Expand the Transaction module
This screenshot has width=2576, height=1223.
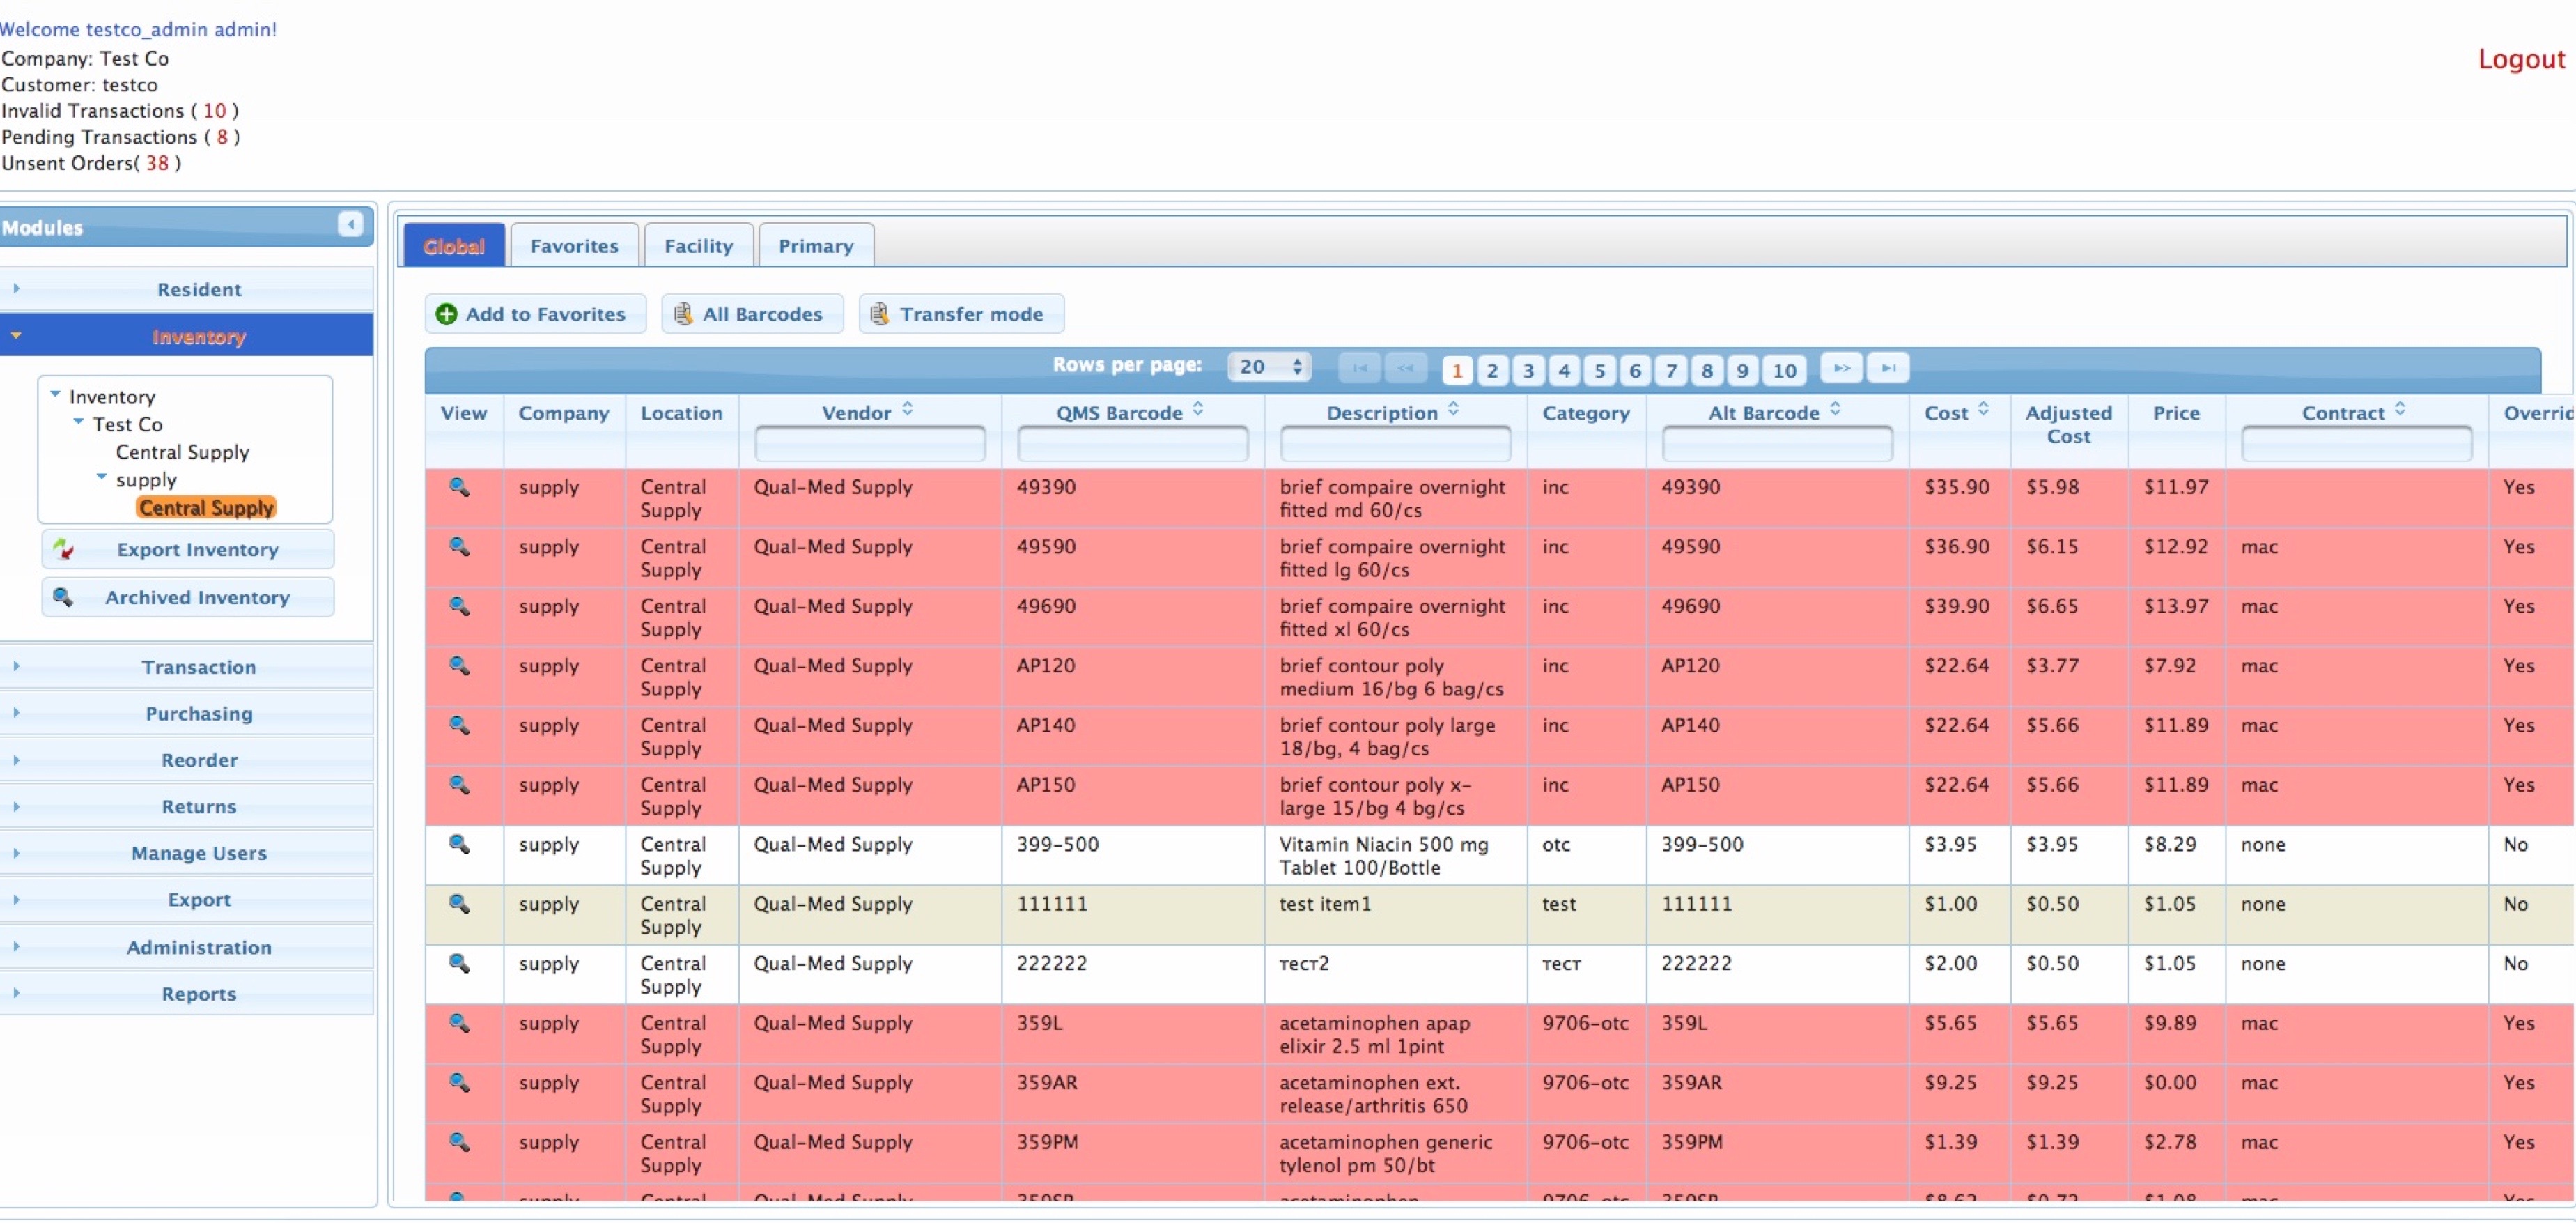pyautogui.click(x=198, y=667)
